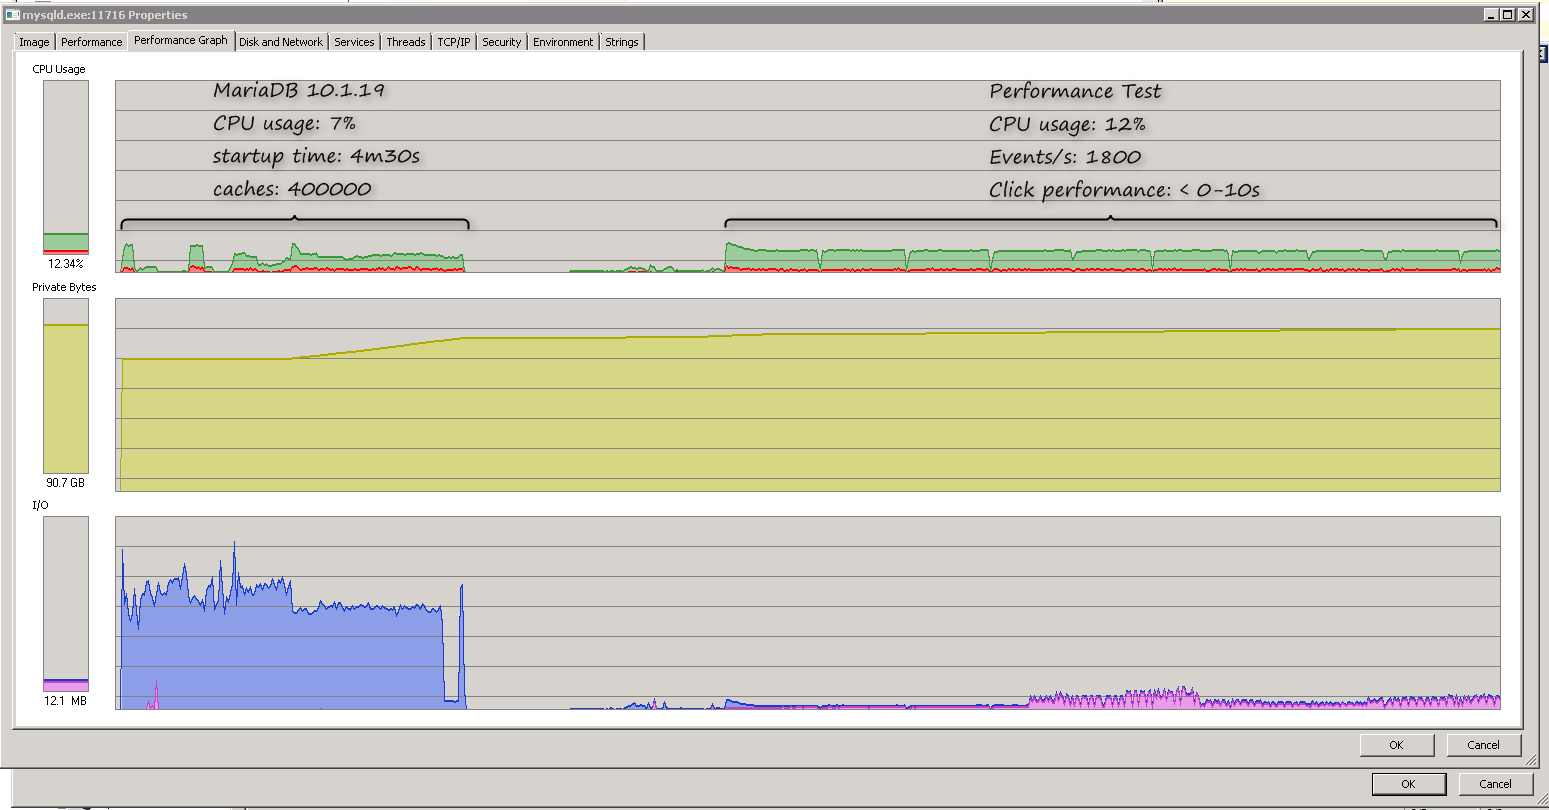Open the Services tab
The image size is (1549, 810).
tap(354, 42)
